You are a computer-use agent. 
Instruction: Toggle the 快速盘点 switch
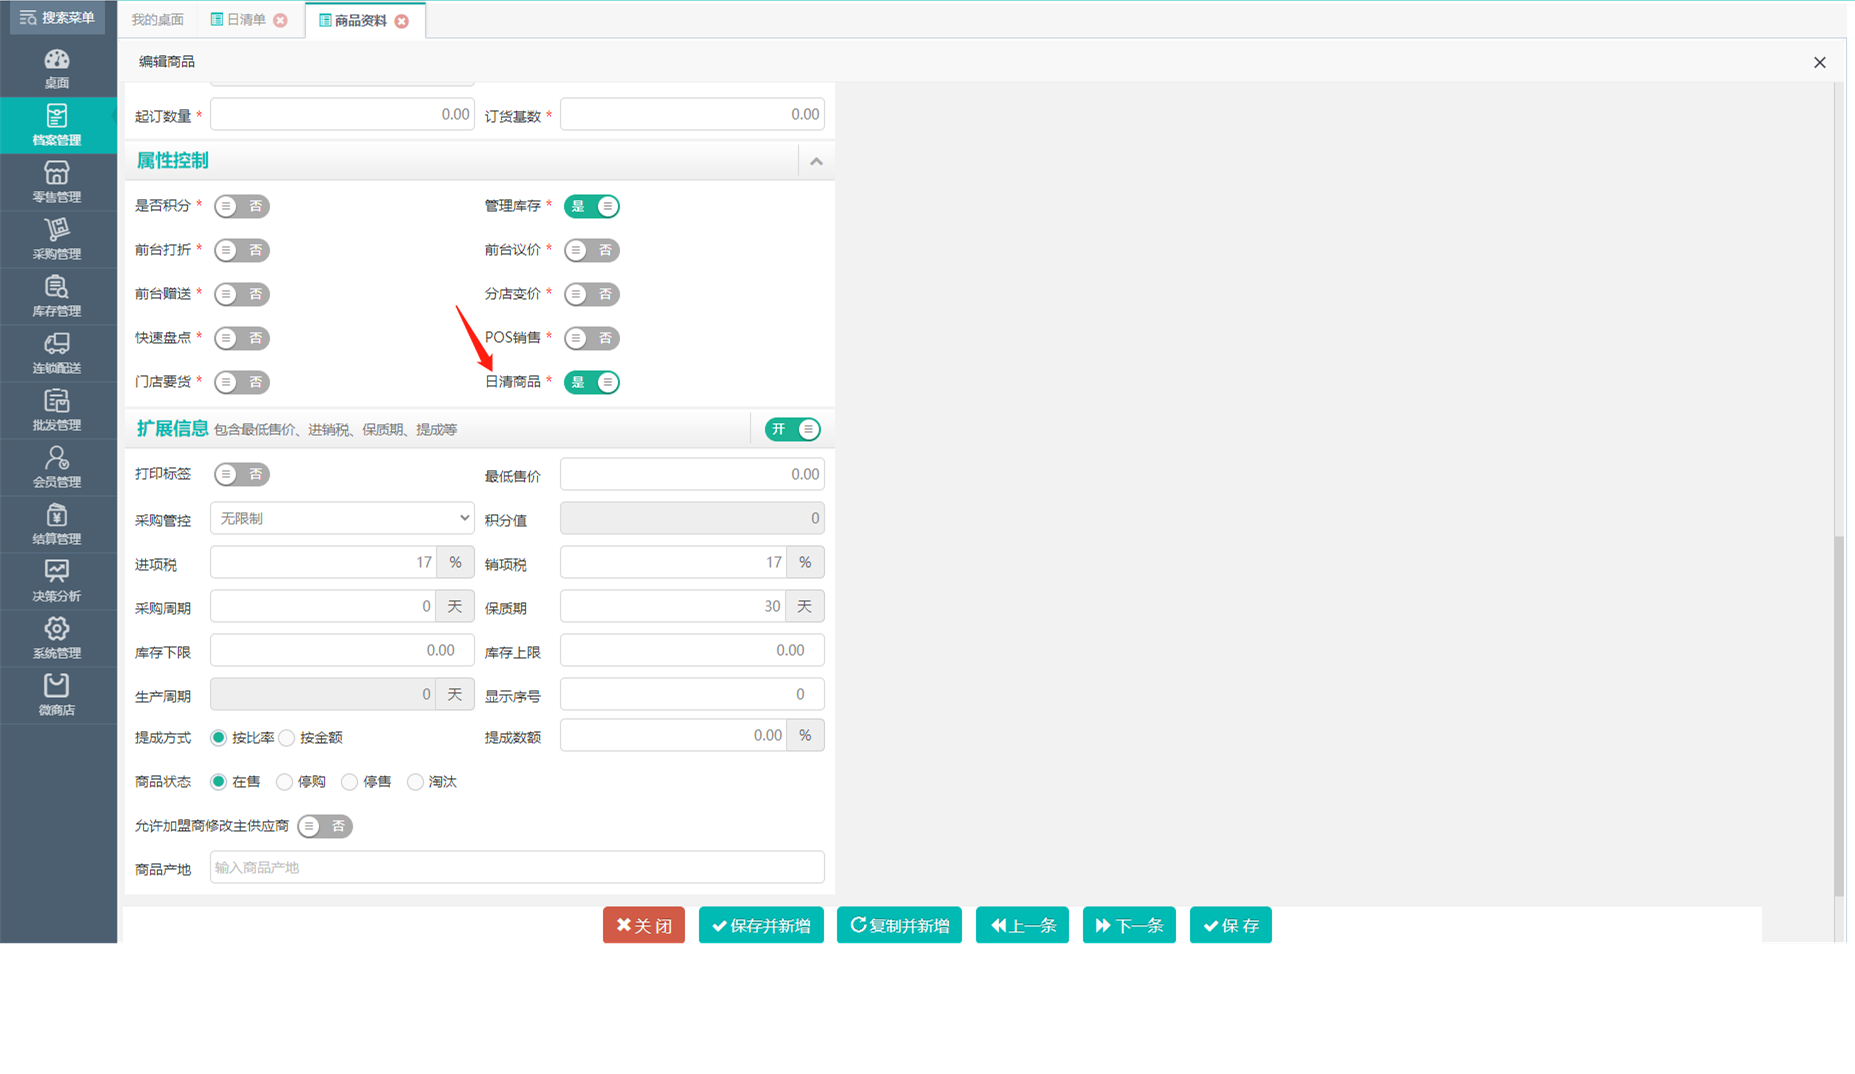click(242, 338)
